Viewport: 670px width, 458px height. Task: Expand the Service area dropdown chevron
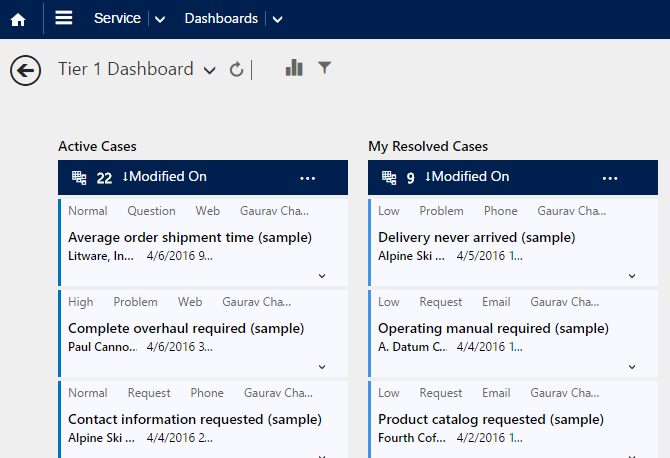pyautogui.click(x=160, y=19)
